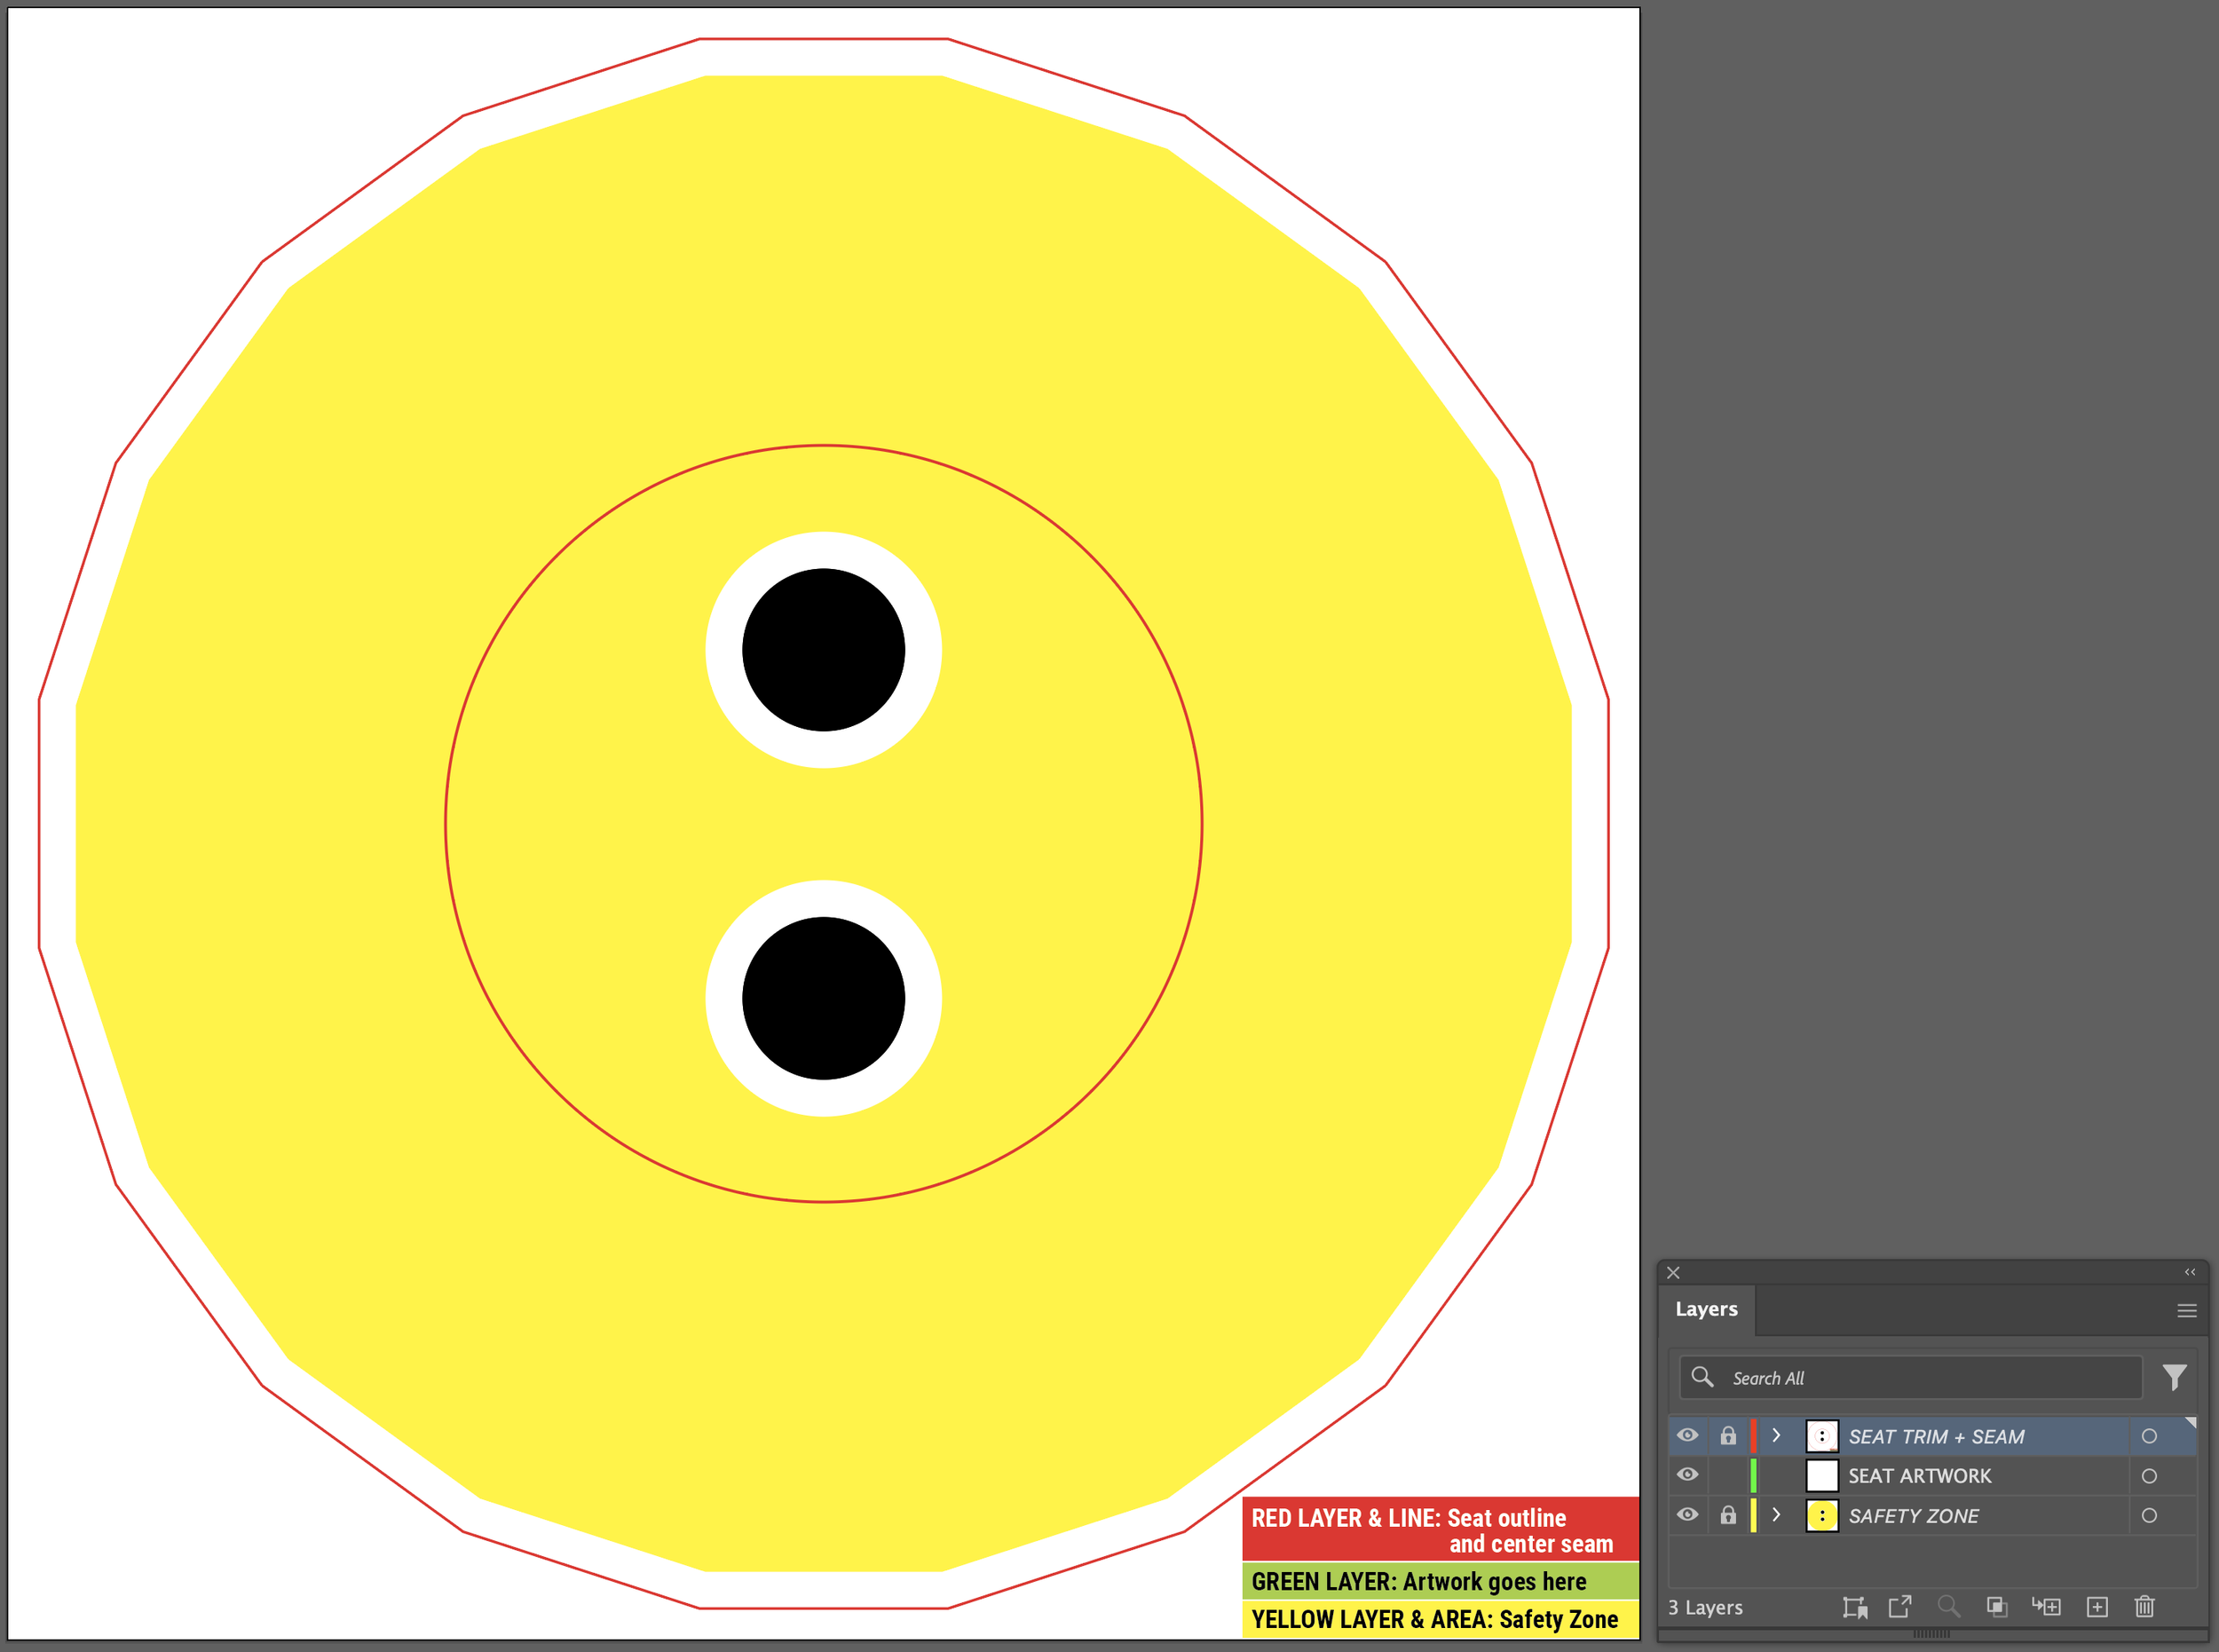
Task: Click the SAFETY ZONE target circle
Action: pos(2149,1516)
